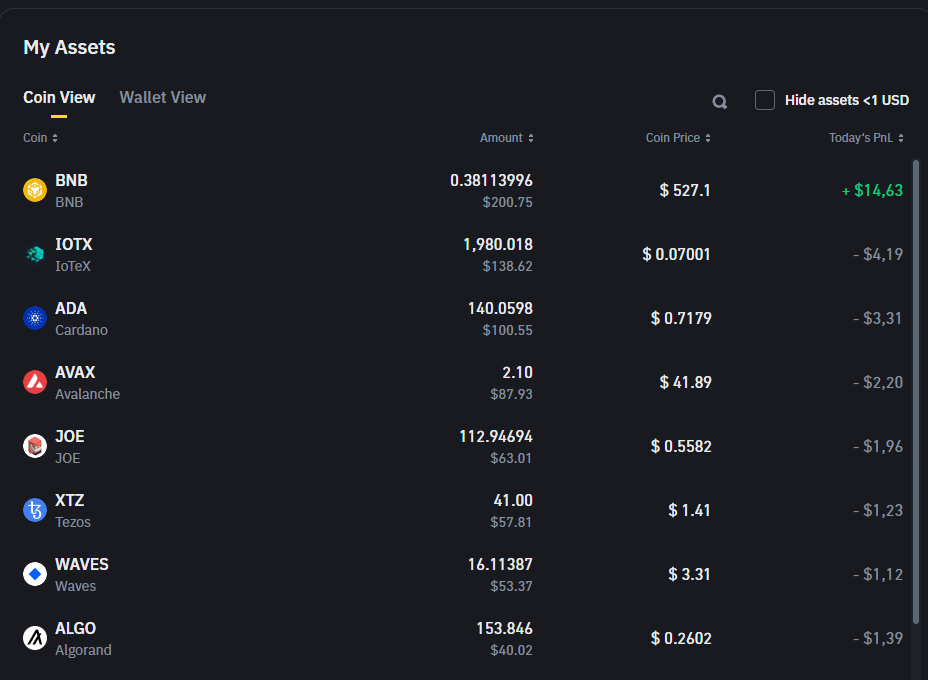
Task: Click the BNB price $ 527.1
Action: pyautogui.click(x=685, y=191)
